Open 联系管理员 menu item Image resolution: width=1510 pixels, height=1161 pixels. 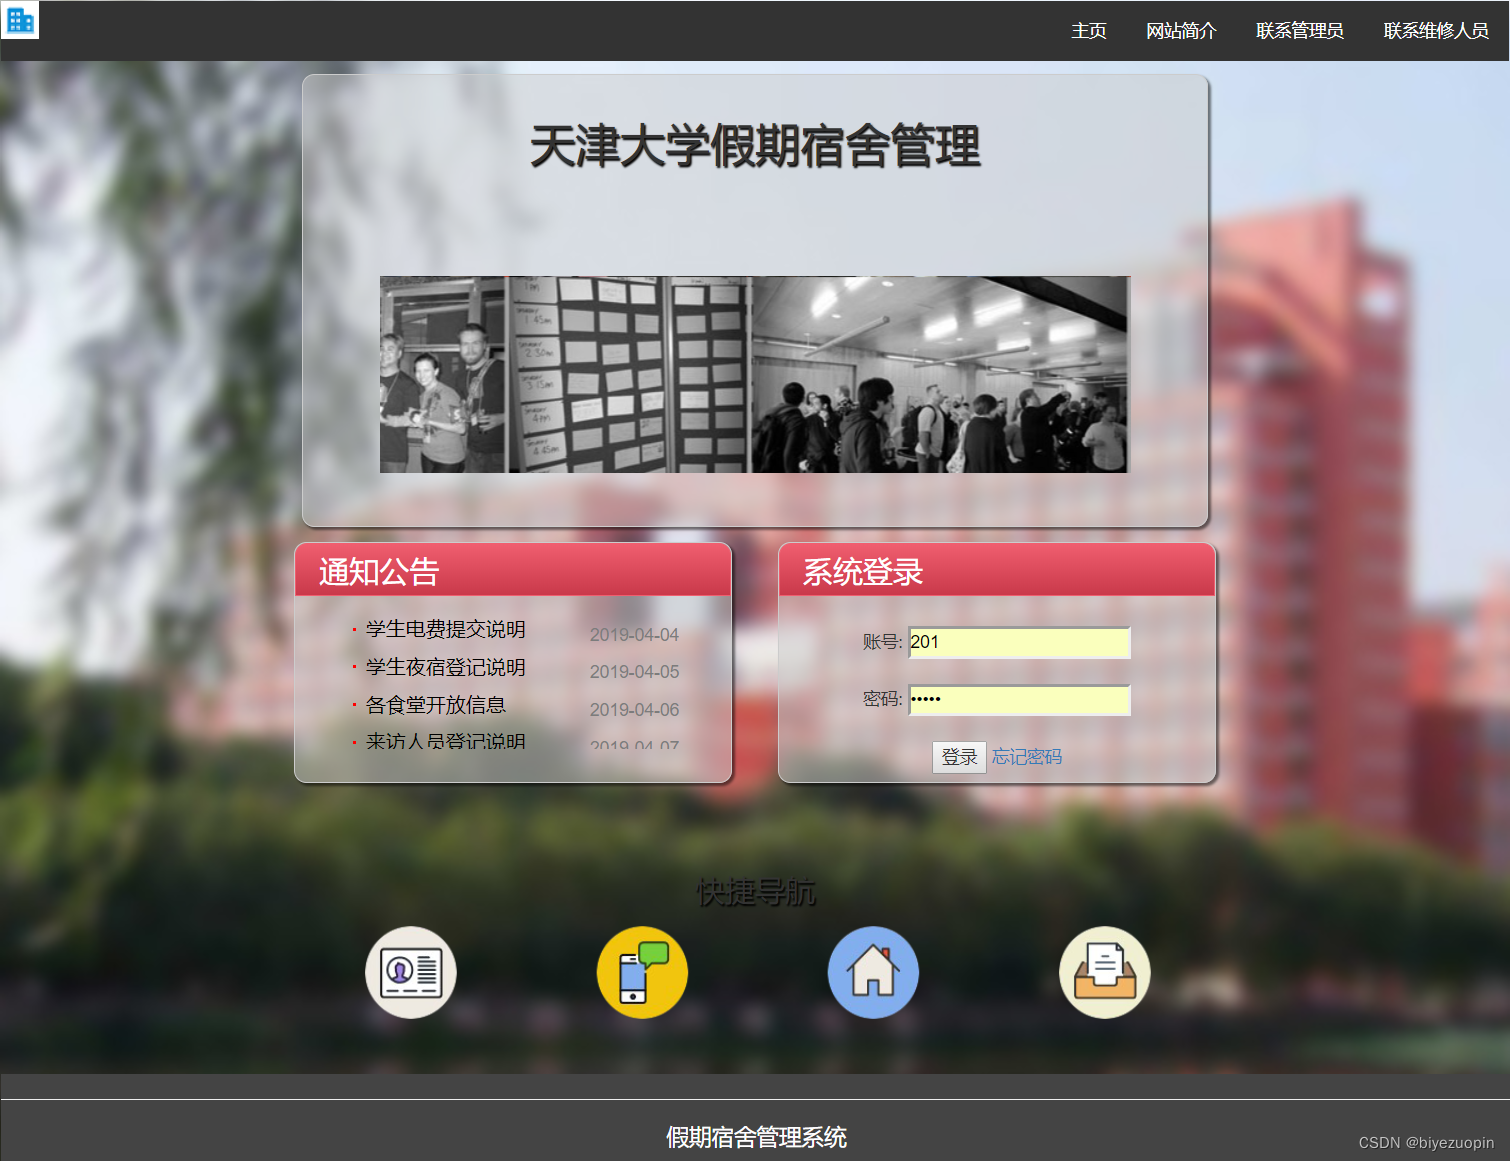pos(1300,31)
